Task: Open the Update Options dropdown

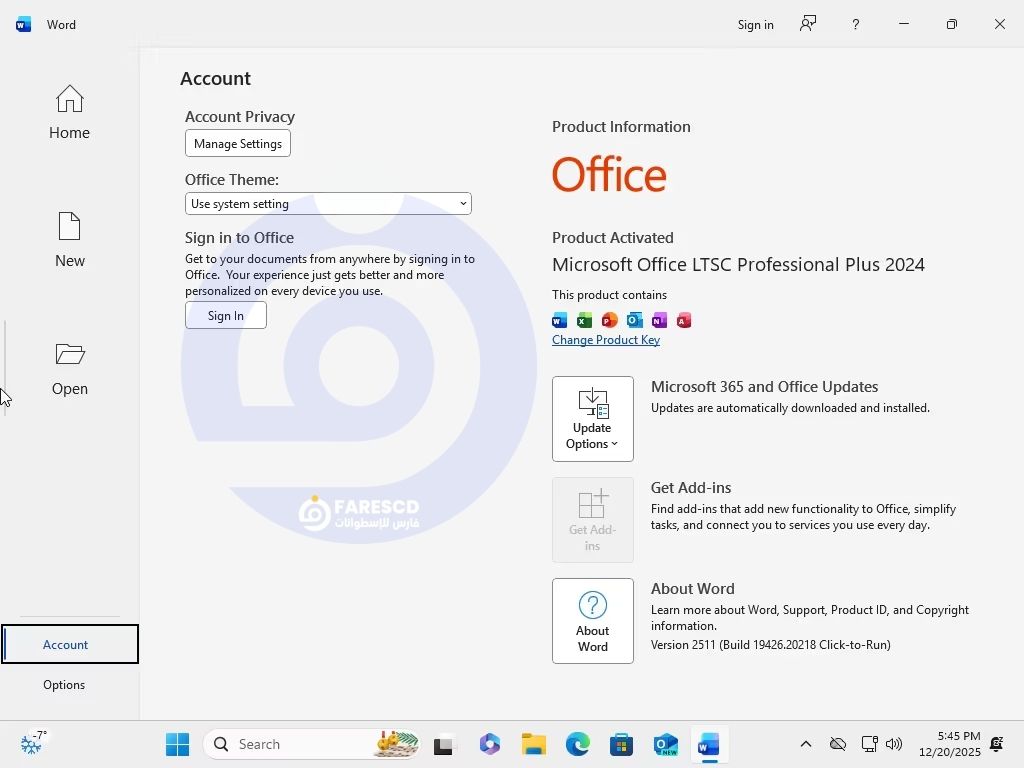Action: point(592,419)
